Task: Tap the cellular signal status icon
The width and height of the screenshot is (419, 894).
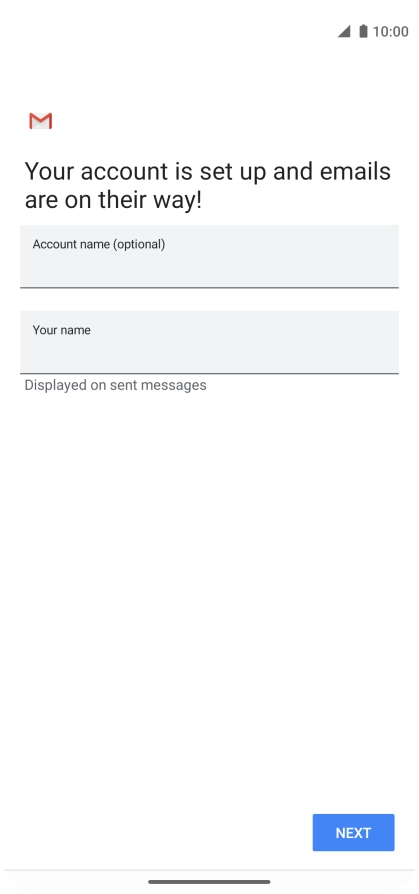Action: click(x=344, y=31)
